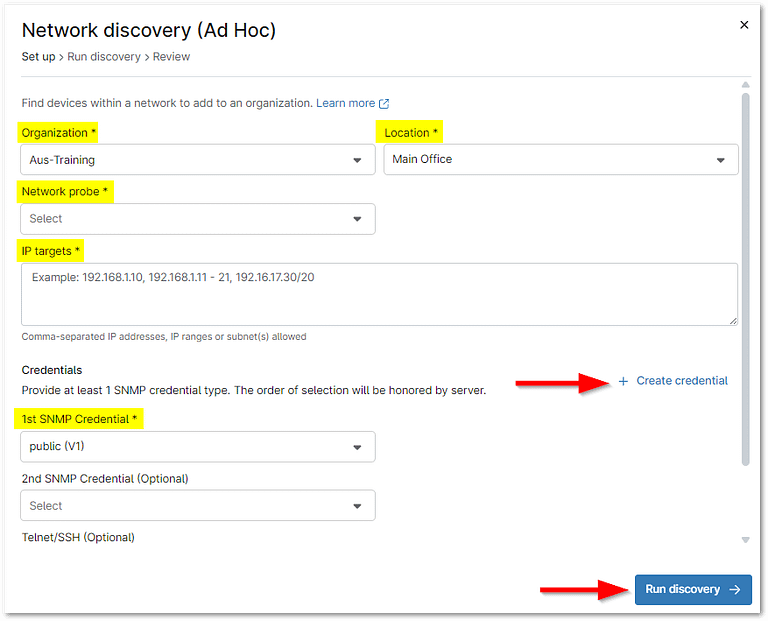Click into the IP targets text area

pos(379,294)
